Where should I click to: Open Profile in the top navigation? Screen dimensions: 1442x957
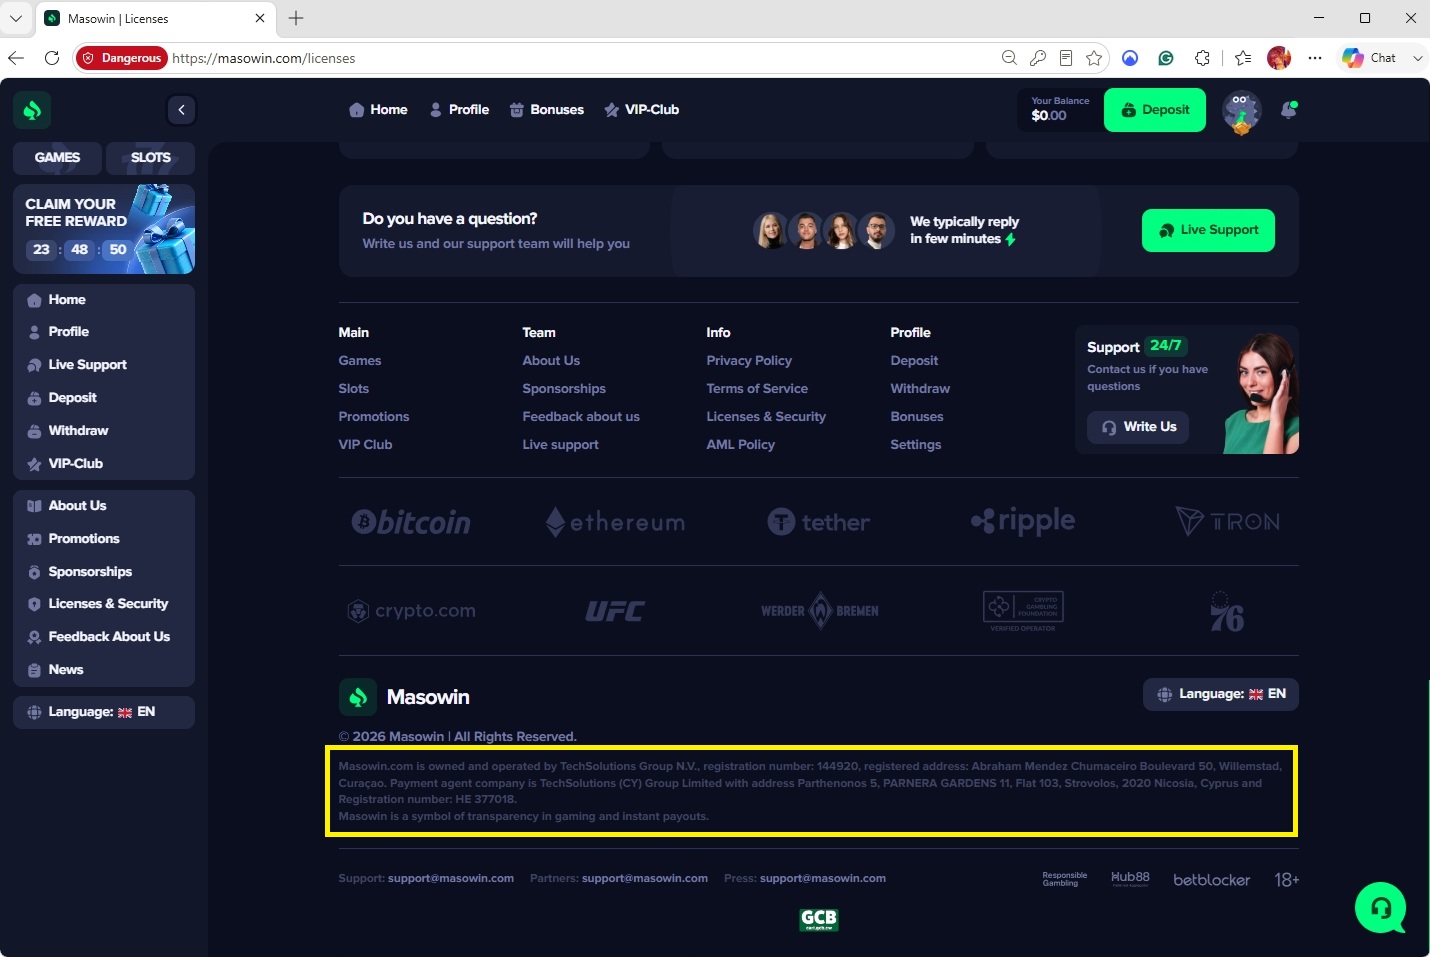click(x=459, y=110)
